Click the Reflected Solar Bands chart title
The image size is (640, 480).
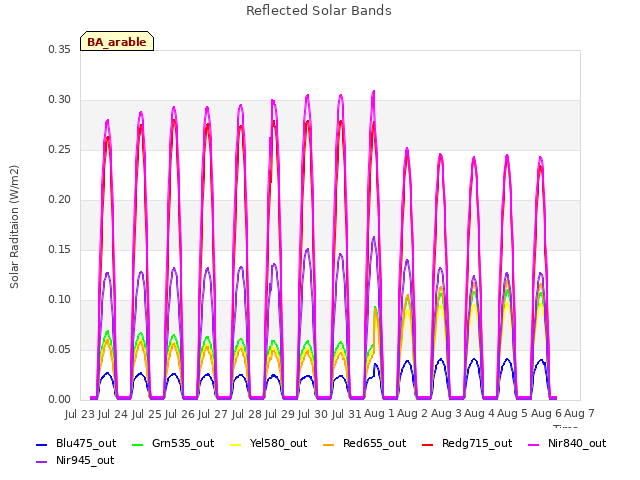click(x=319, y=11)
